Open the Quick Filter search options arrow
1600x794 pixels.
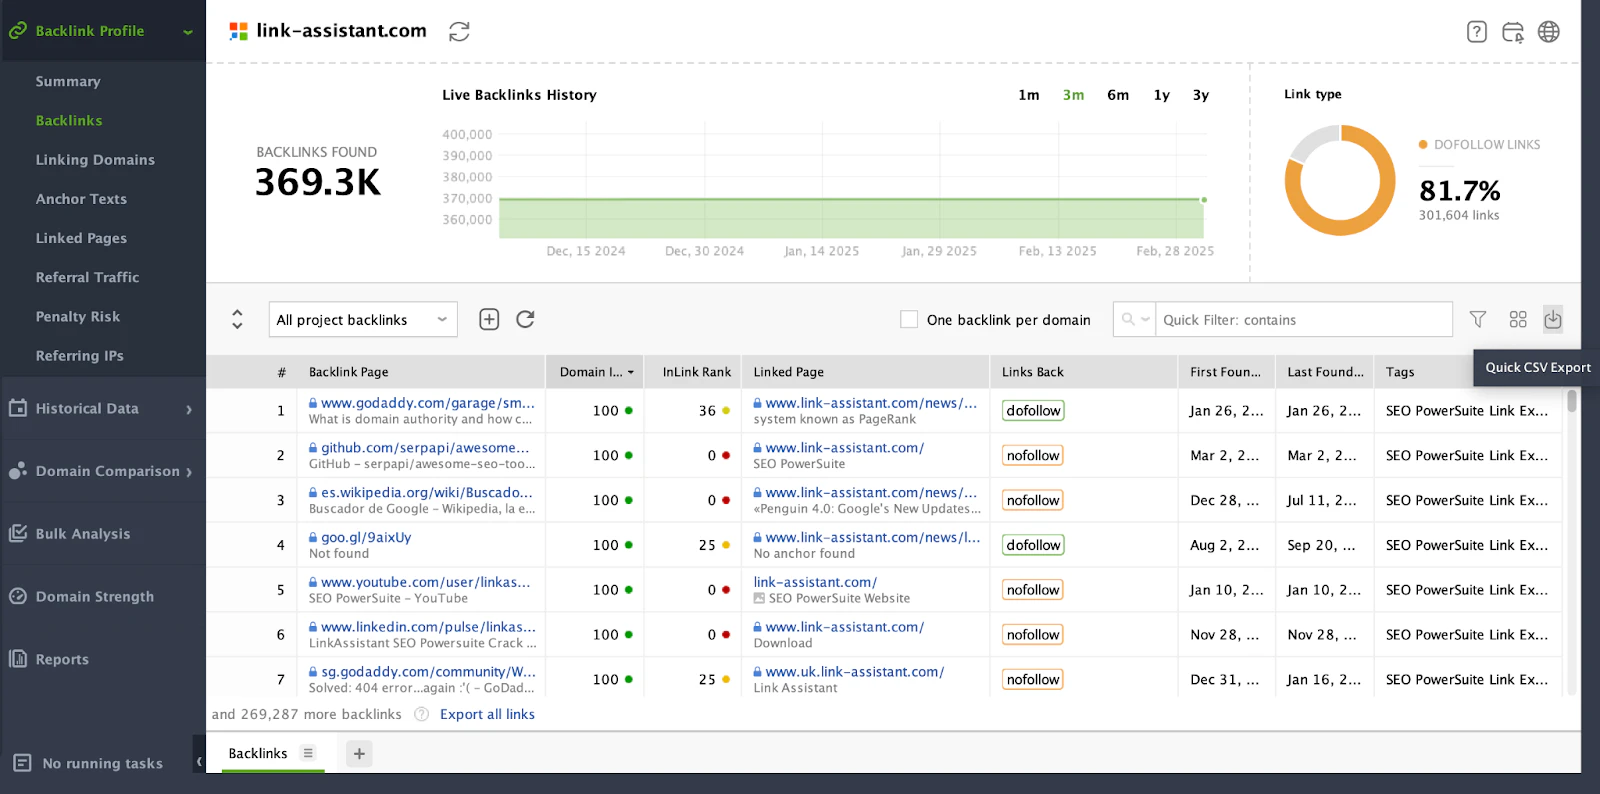1145,319
